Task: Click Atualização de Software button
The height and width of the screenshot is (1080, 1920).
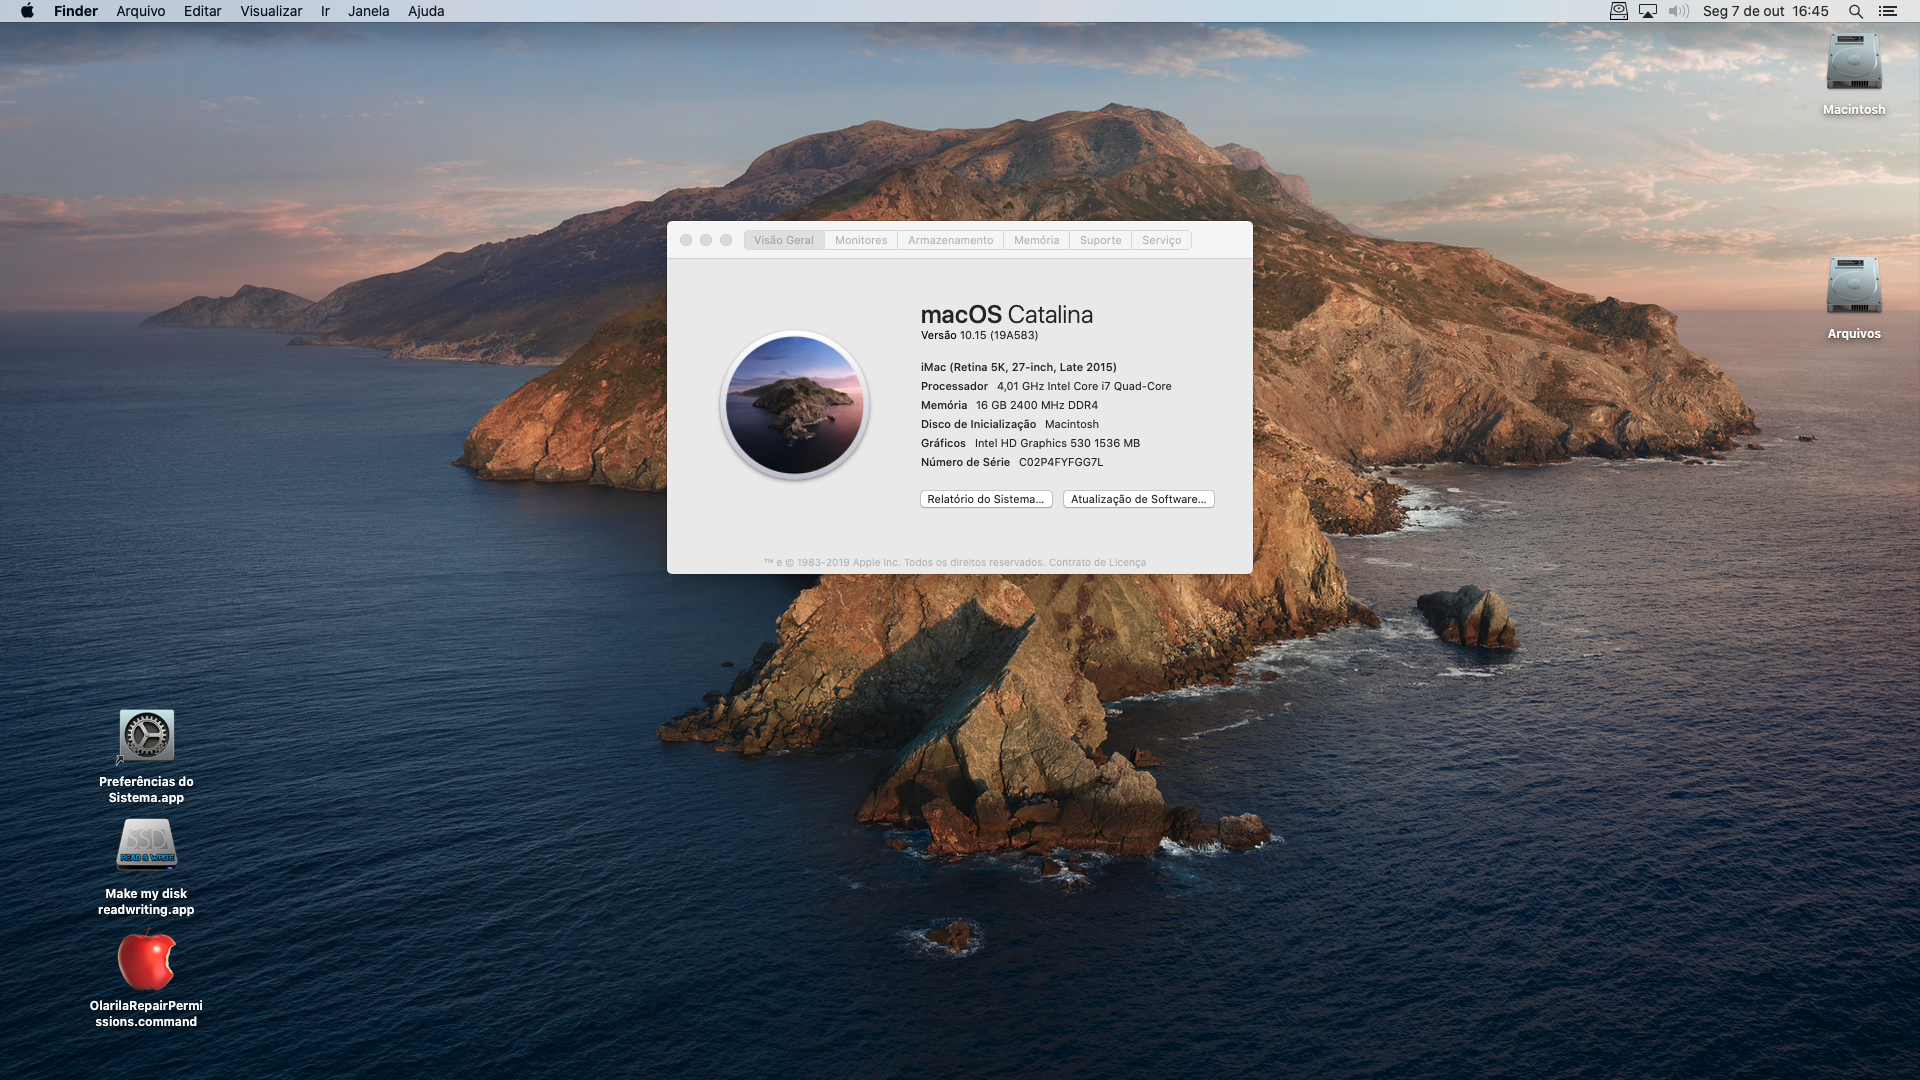Action: (1138, 499)
